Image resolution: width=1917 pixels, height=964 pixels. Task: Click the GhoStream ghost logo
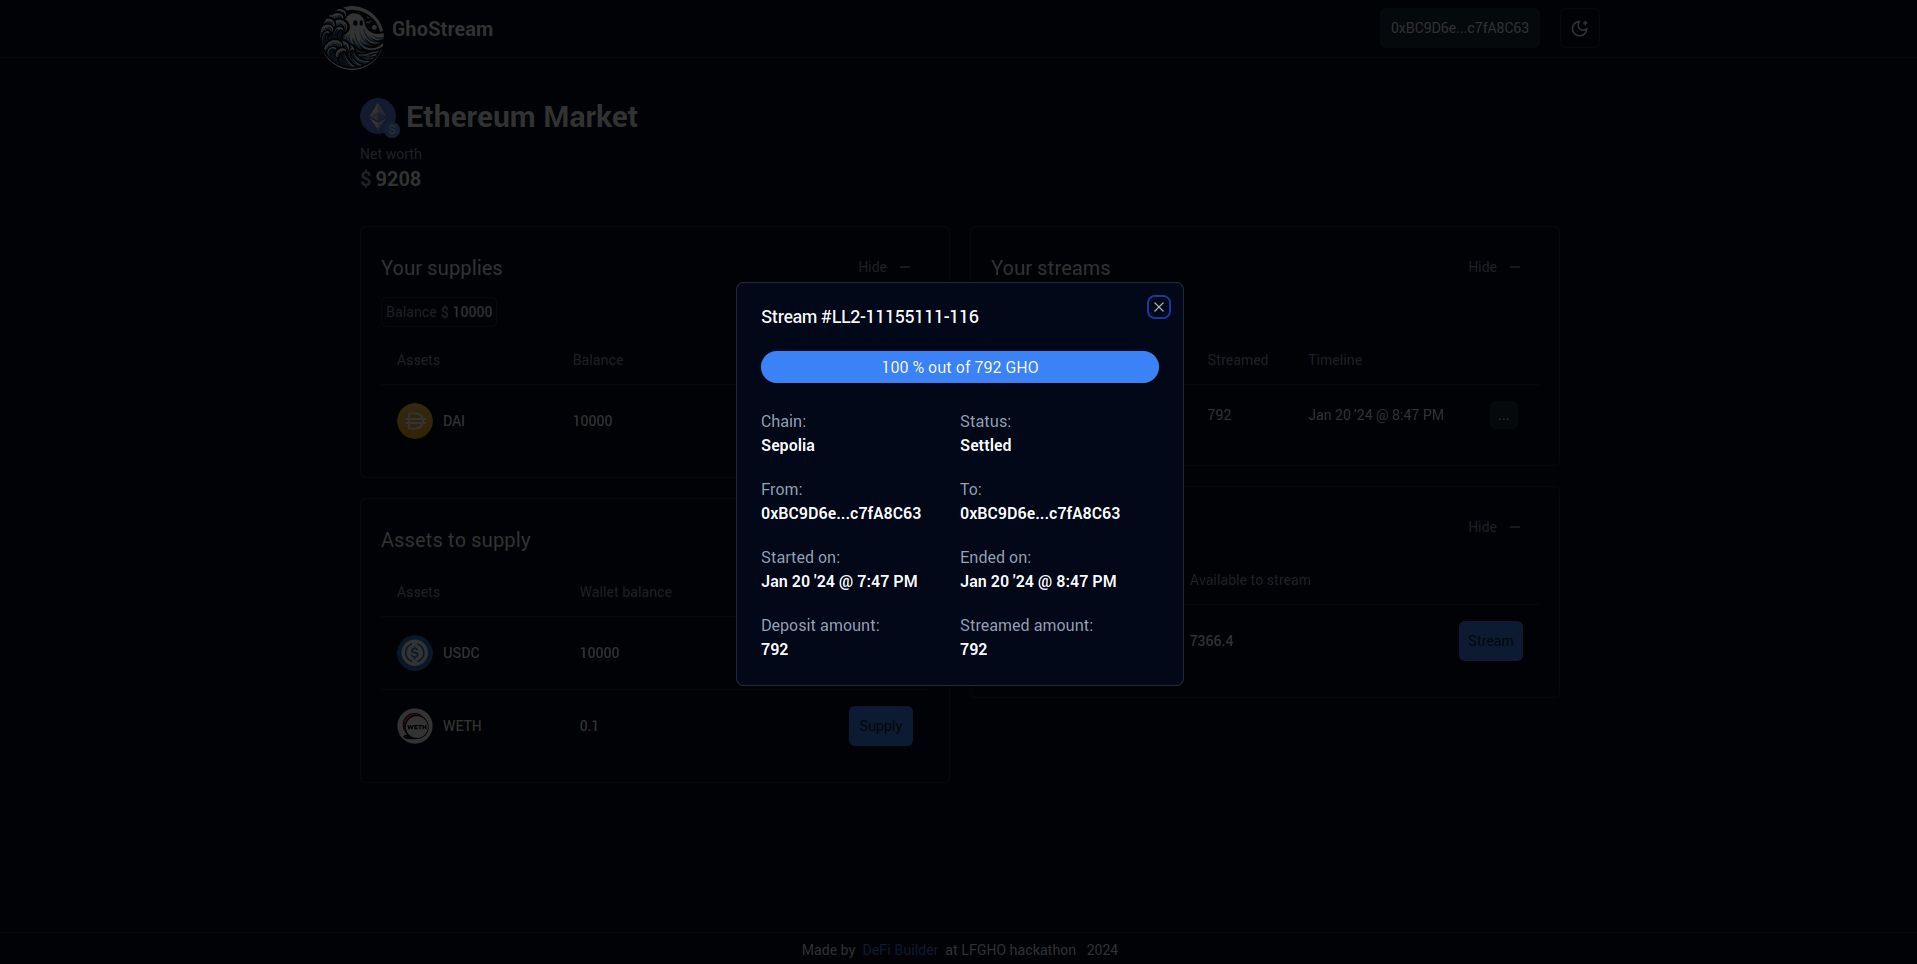[x=352, y=38]
